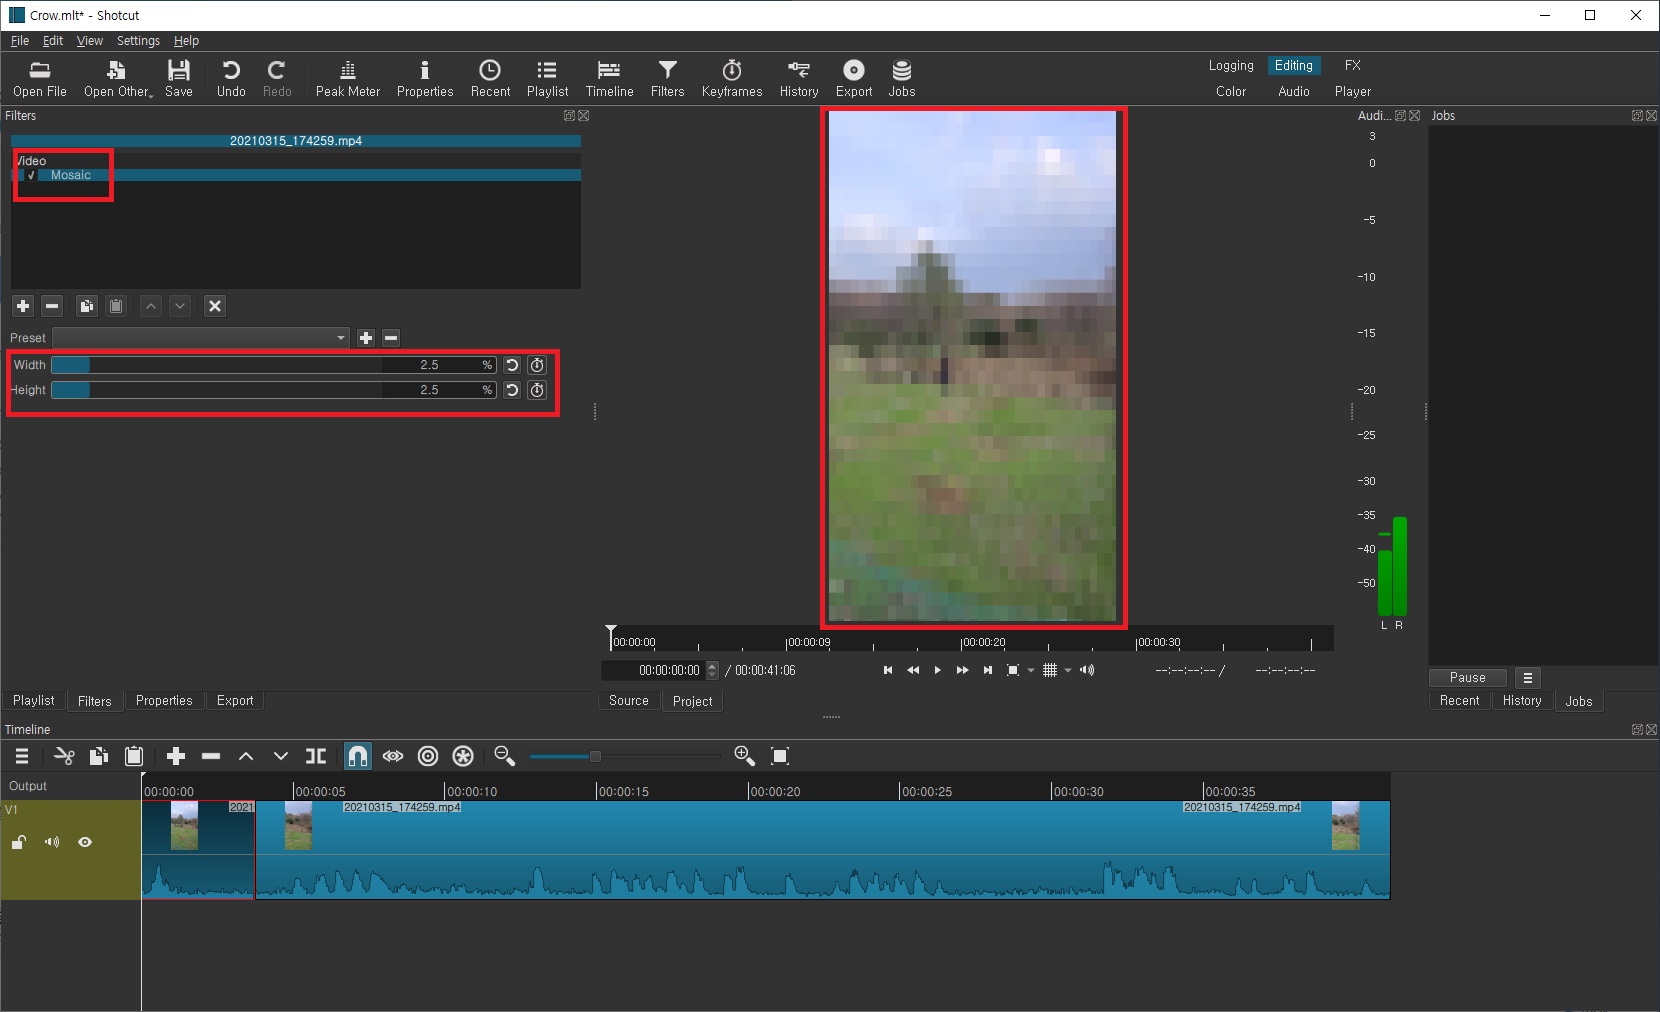
Task: Adjust the timeline zoom slider
Action: tap(624, 756)
